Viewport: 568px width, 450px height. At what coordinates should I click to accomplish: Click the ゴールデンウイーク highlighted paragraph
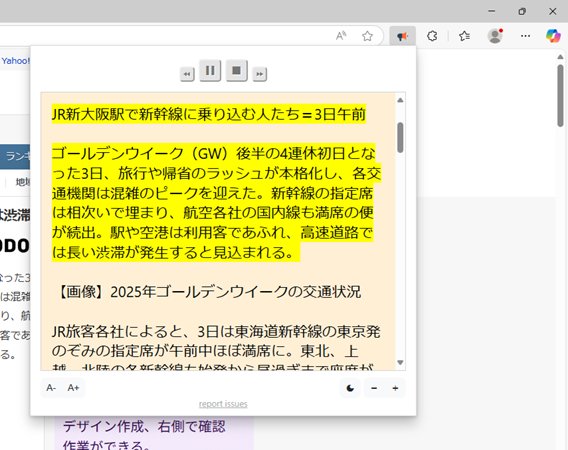(x=216, y=203)
